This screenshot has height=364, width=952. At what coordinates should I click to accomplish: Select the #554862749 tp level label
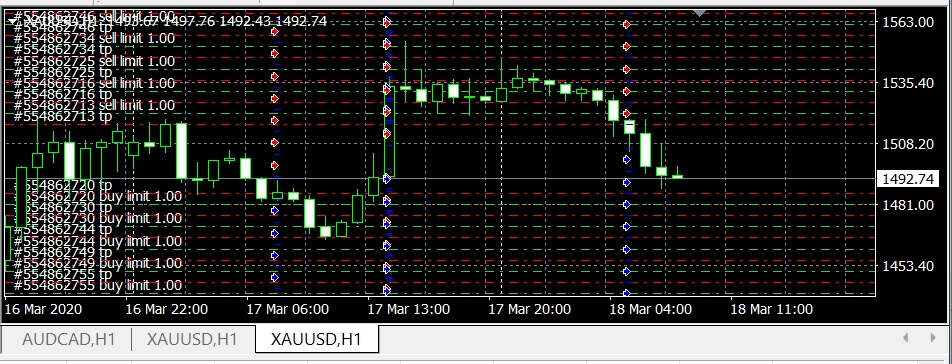tap(63, 252)
